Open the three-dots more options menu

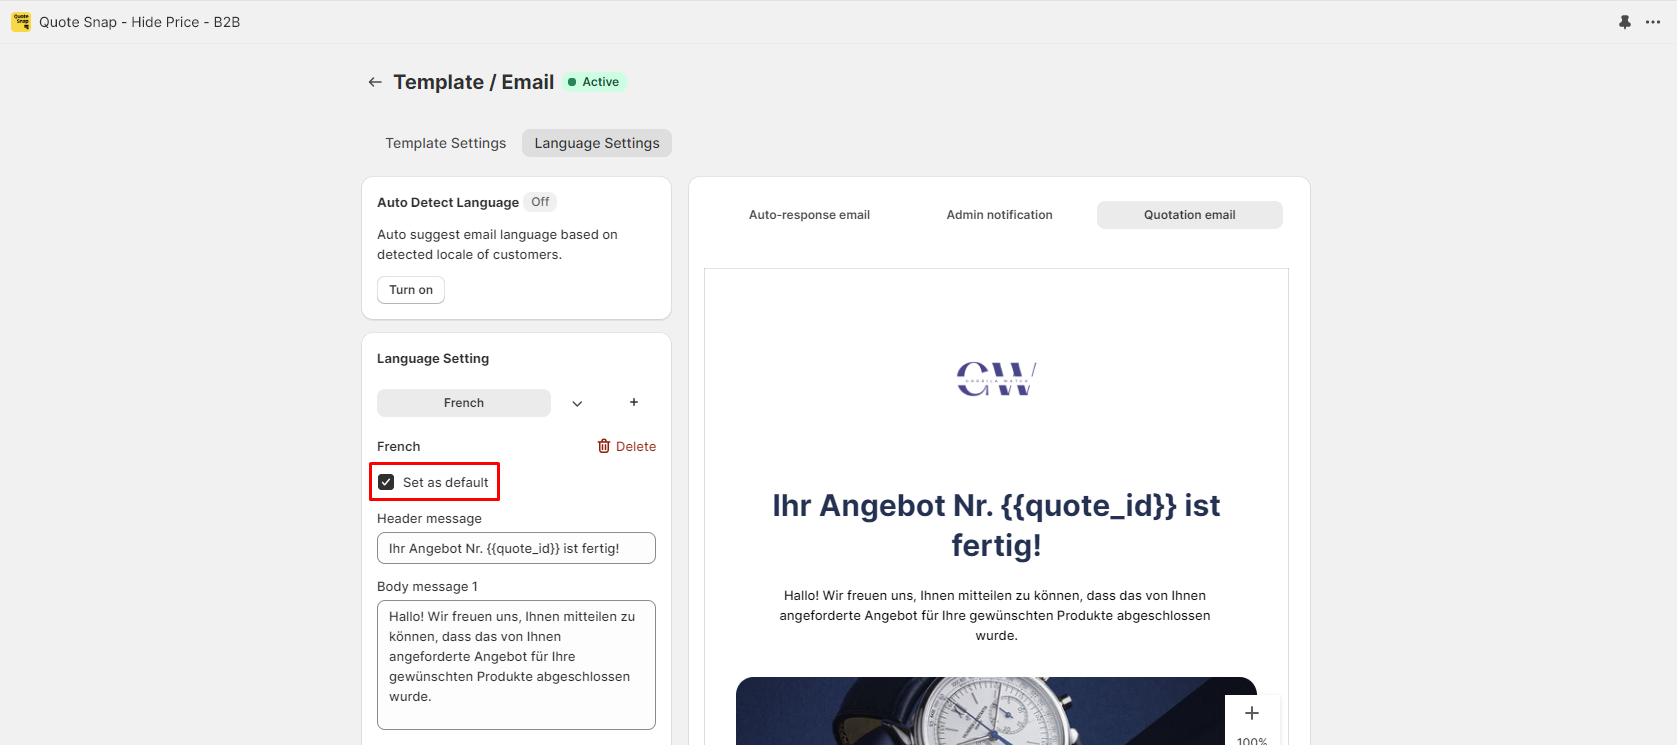point(1653,22)
